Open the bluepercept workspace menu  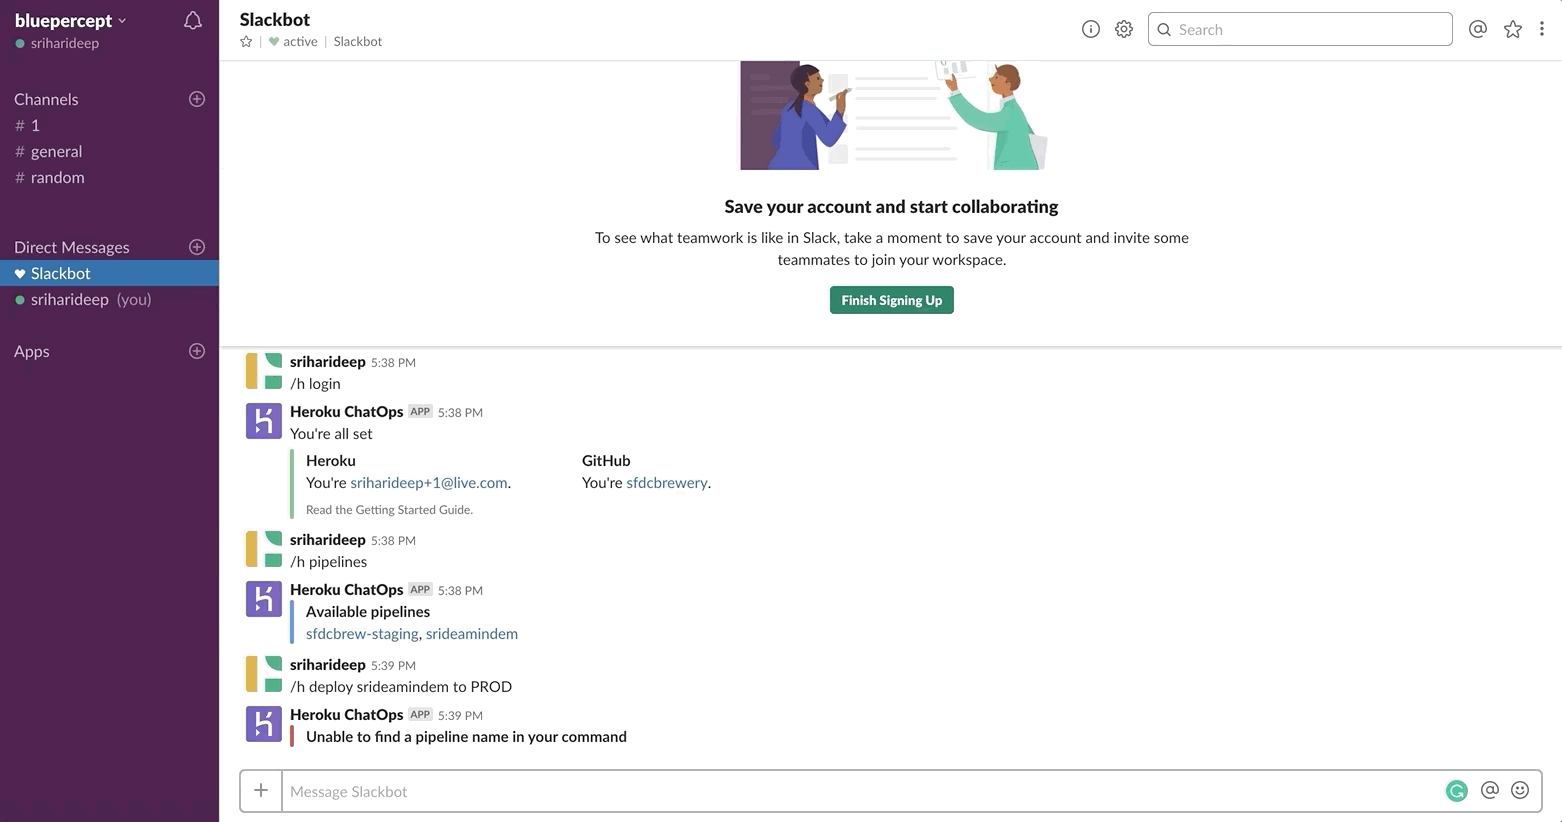click(71, 20)
